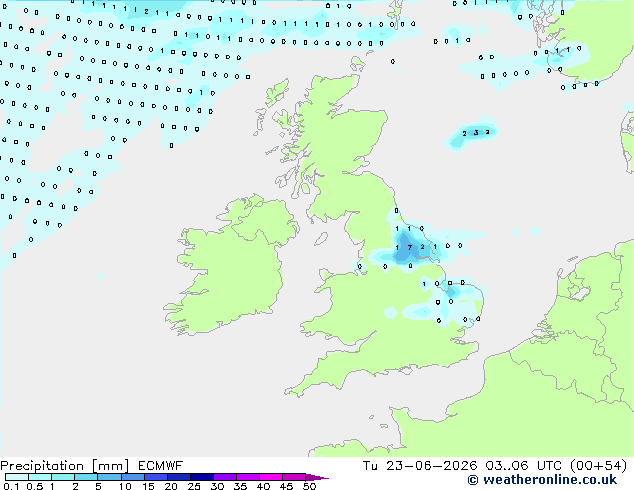Screen dimensions: 634x490
Task: Click the '03..06 UTC' time label
Action: click(523, 466)
